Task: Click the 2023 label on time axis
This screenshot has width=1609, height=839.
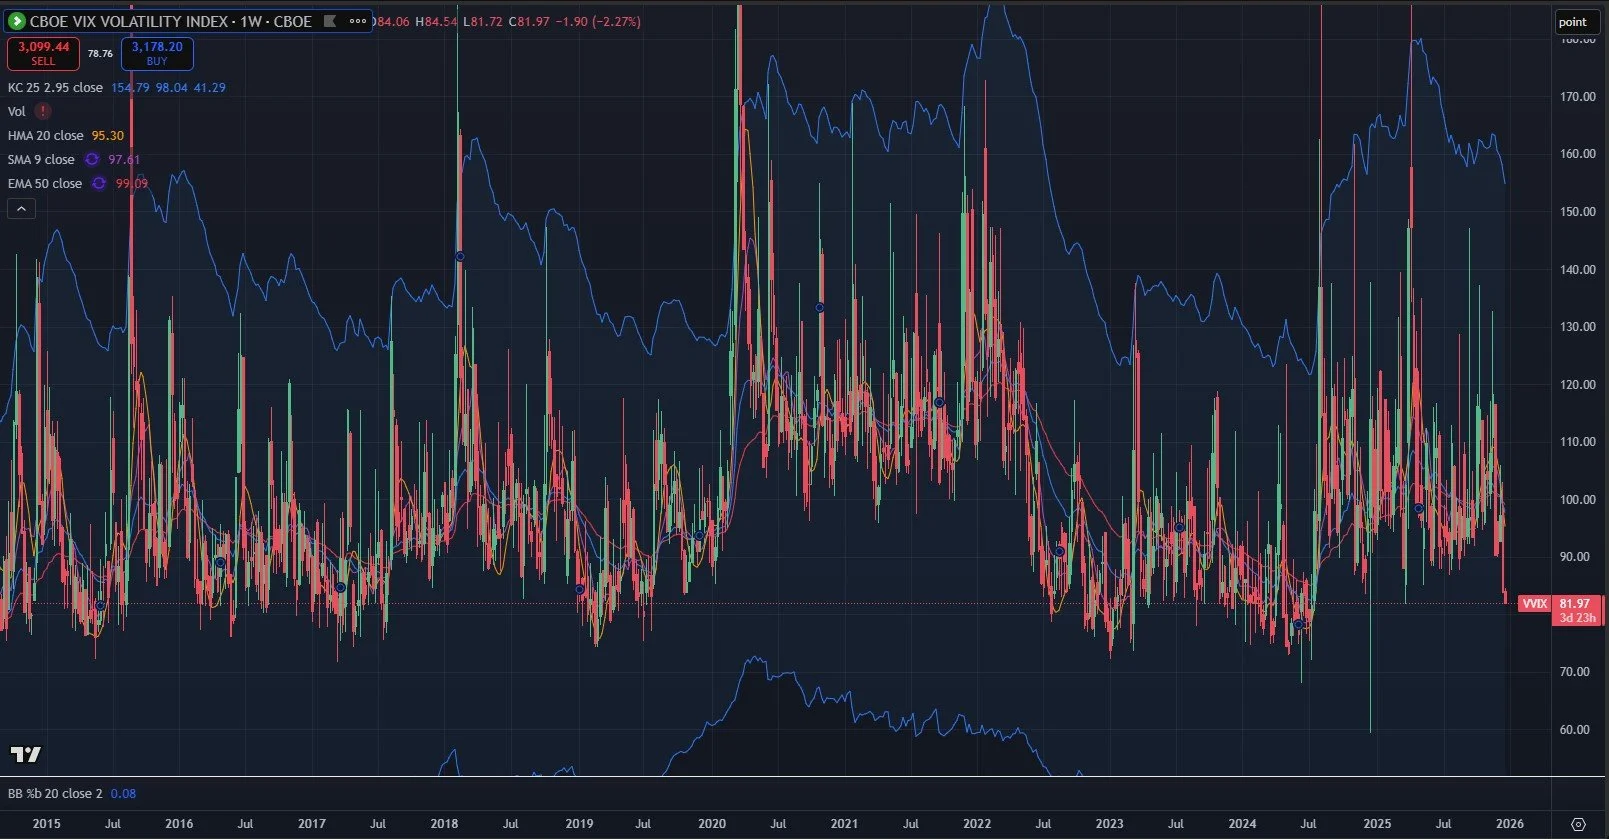Action: tap(1109, 824)
